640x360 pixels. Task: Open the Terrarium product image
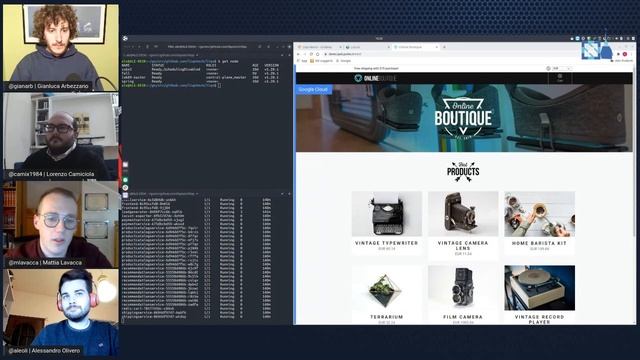387,288
